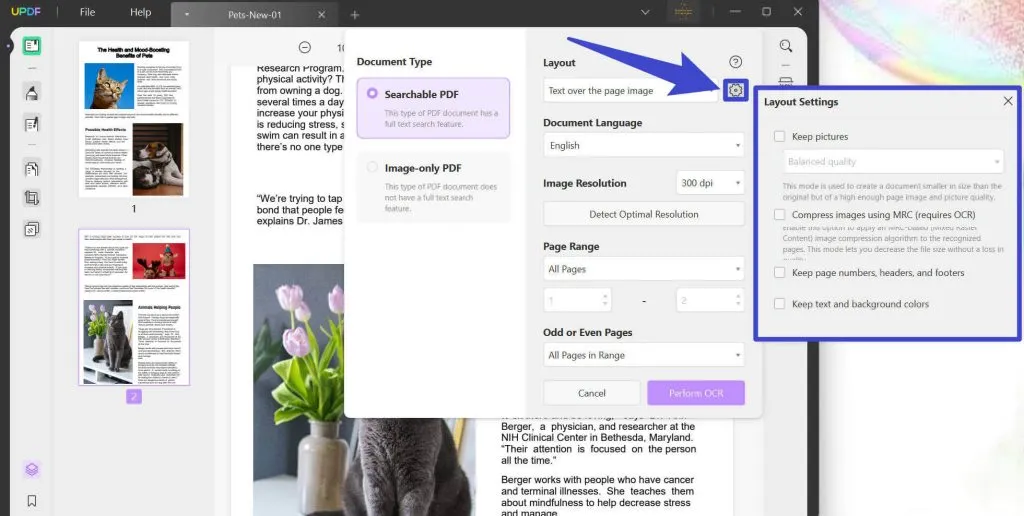Click the gold upgrade icon in title bar

tap(684, 12)
